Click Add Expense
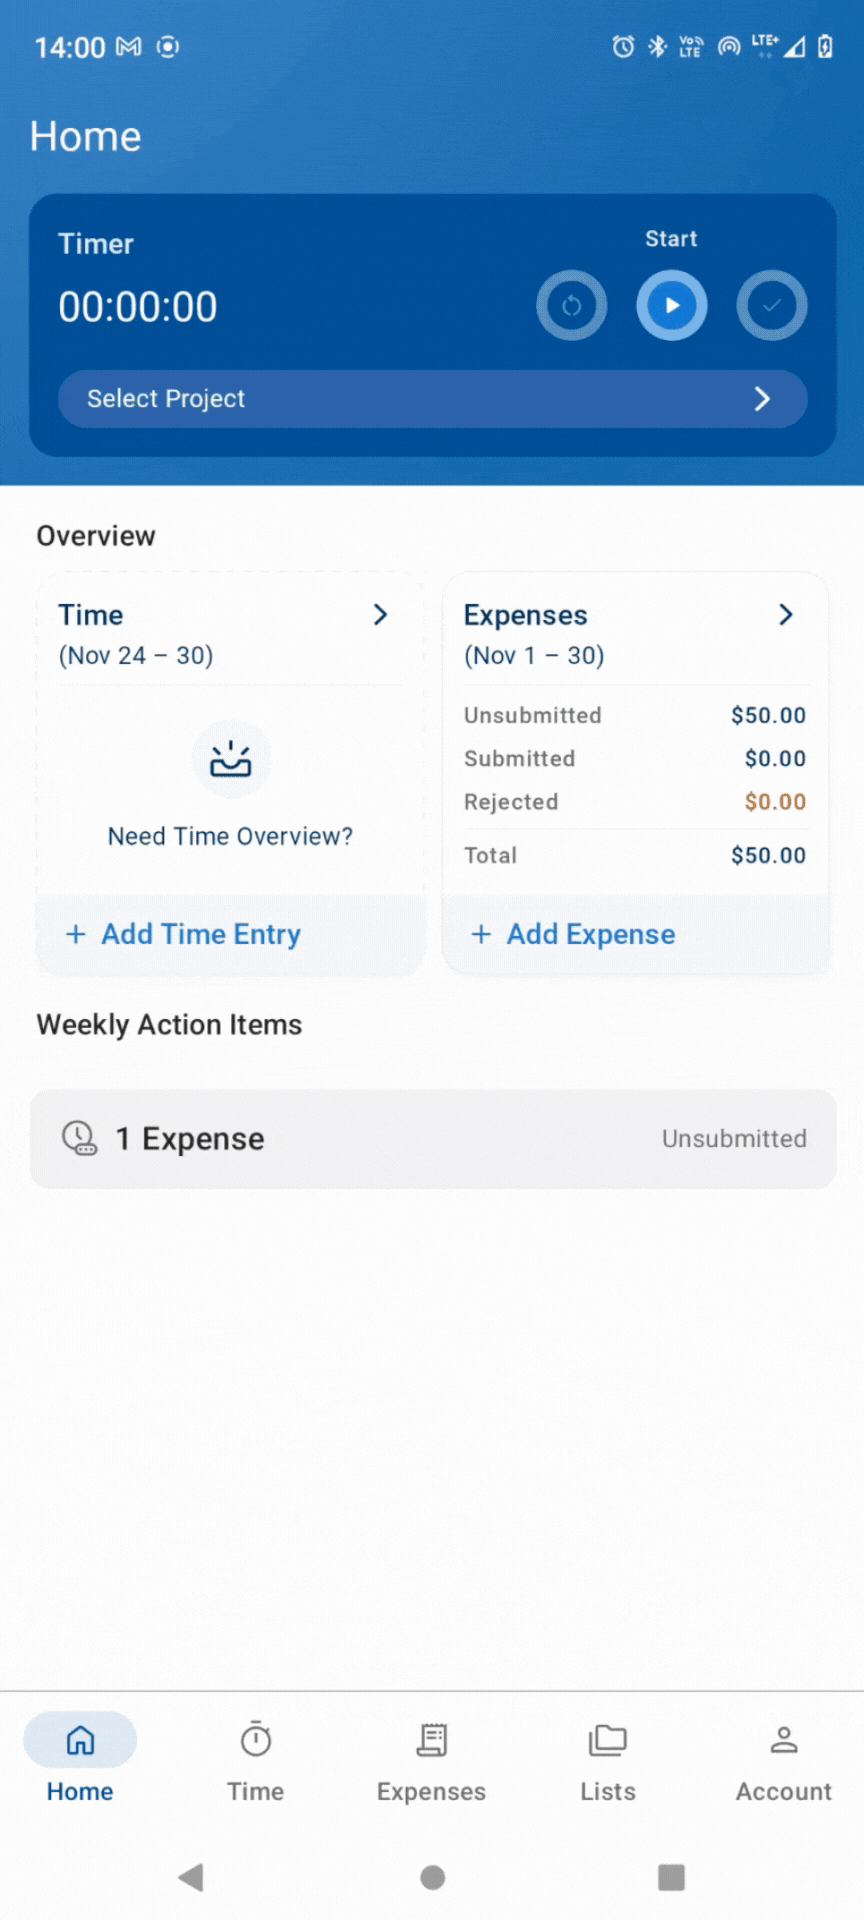This screenshot has width=864, height=1920. coord(574,934)
